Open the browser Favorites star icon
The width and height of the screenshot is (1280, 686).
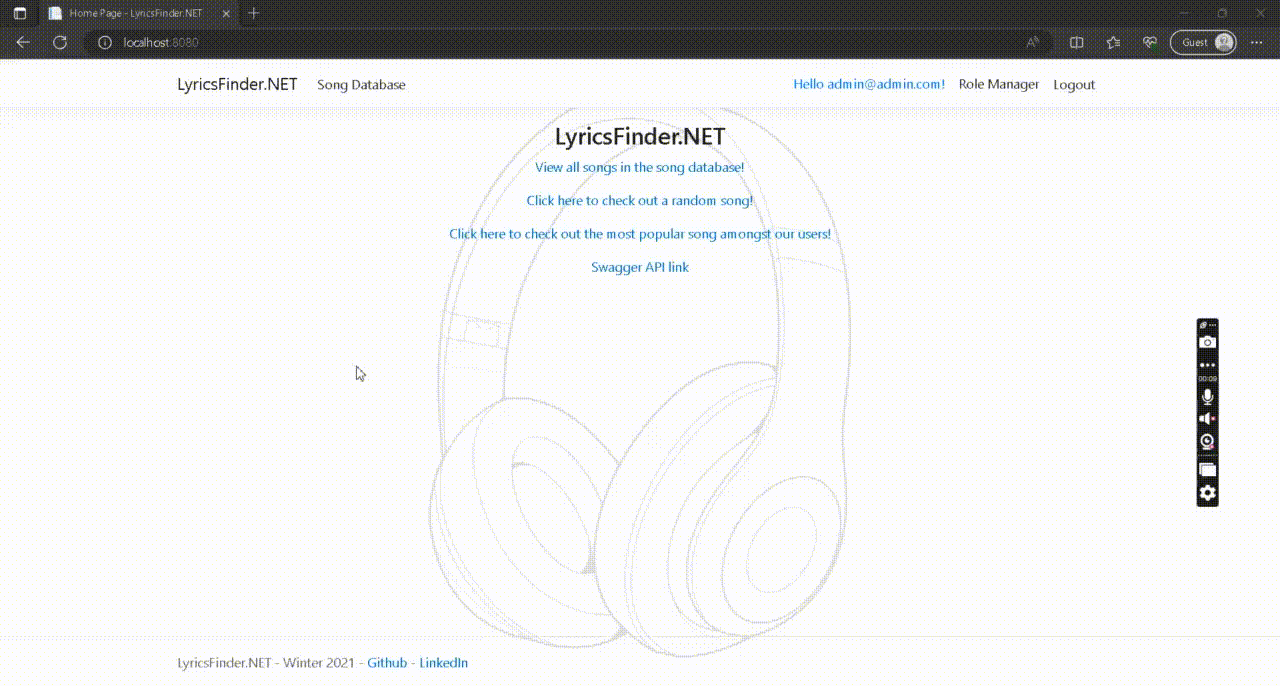[1113, 42]
